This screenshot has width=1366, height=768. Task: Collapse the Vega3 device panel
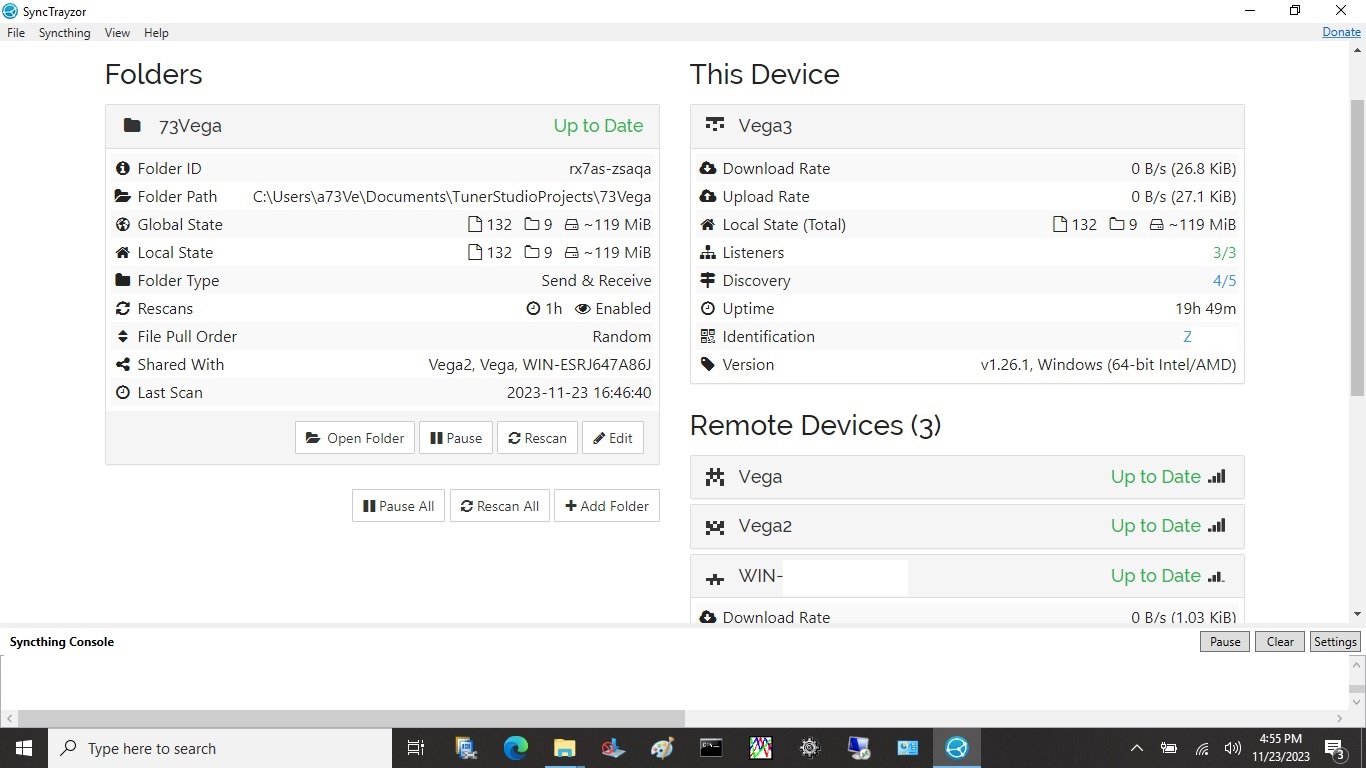coord(967,126)
